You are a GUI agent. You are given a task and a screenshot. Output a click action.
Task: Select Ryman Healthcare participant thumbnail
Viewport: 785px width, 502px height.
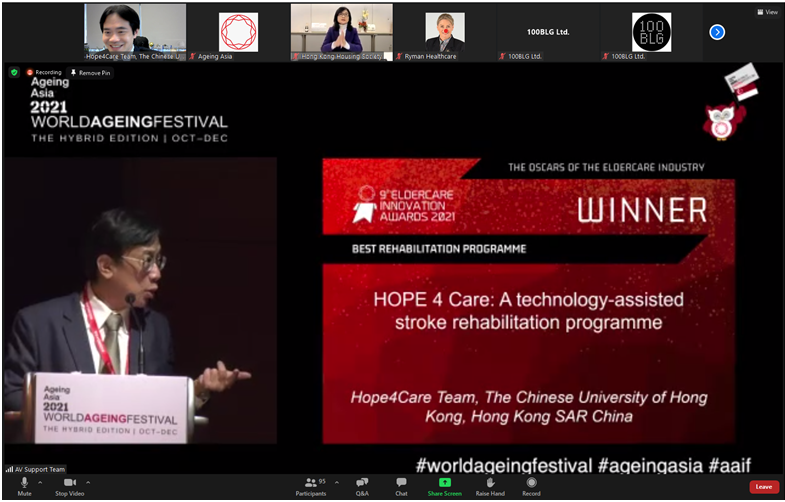click(x=445, y=32)
